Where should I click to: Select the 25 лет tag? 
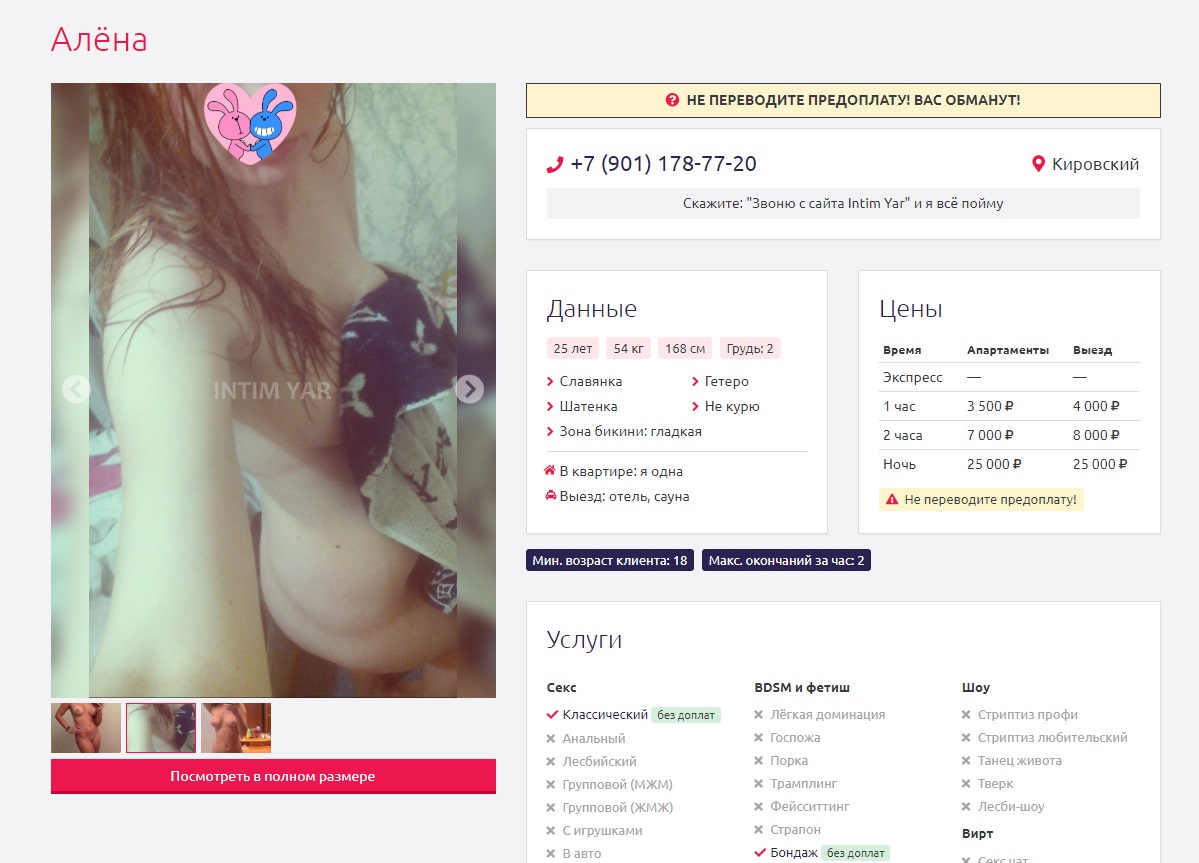click(573, 349)
